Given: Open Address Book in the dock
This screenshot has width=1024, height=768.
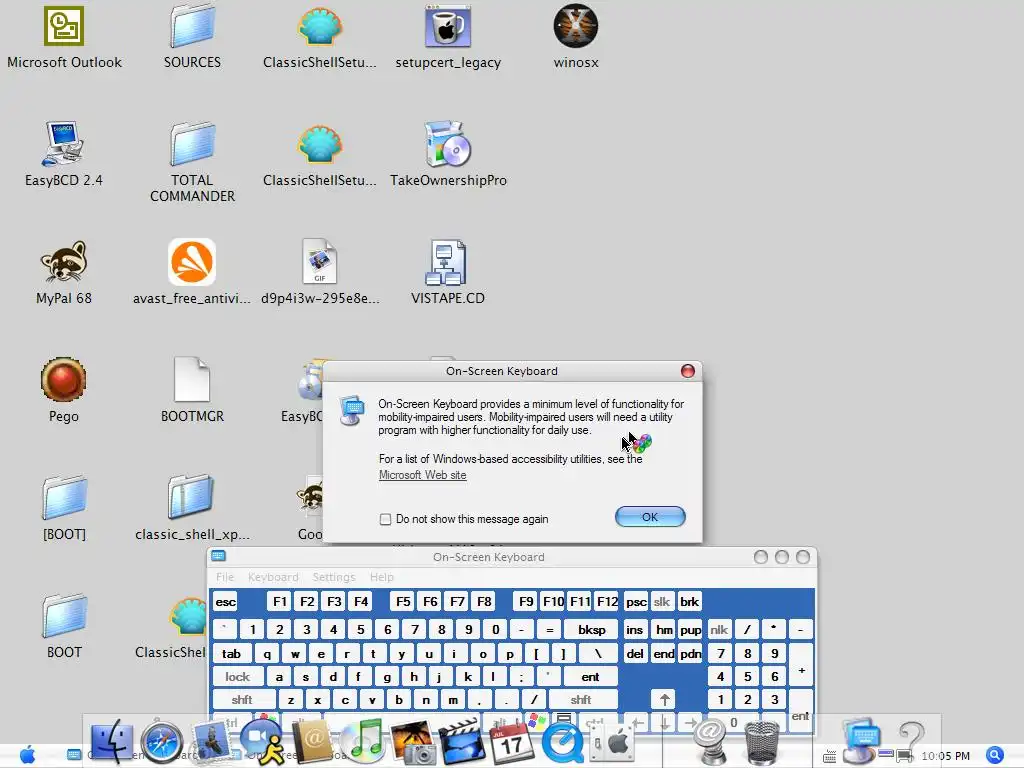Looking at the screenshot, I should pyautogui.click(x=312, y=742).
